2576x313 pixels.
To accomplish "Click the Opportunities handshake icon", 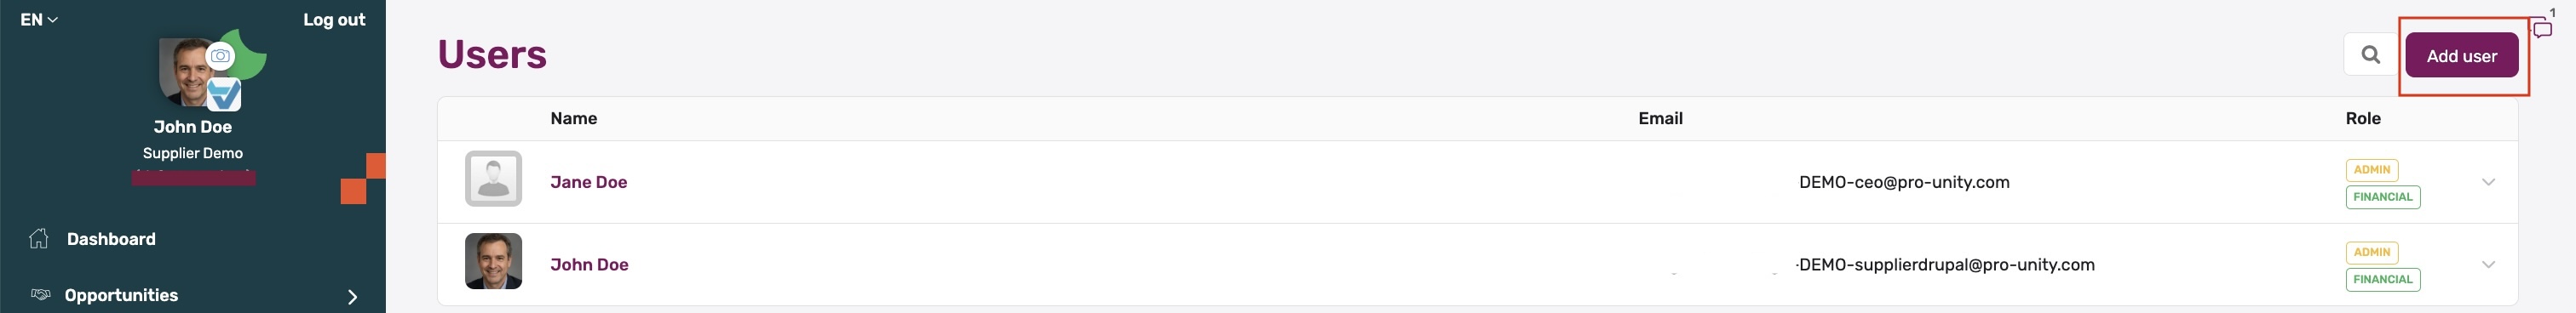I will pyautogui.click(x=40, y=295).
